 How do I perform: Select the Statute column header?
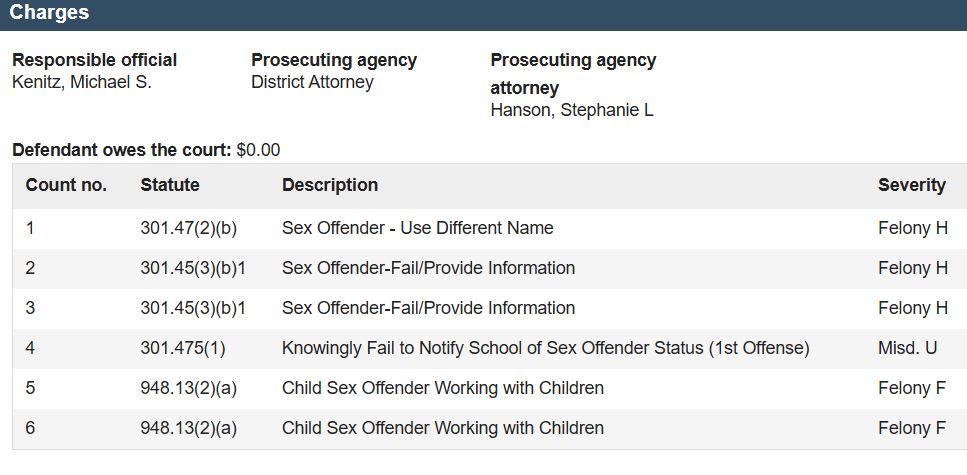click(170, 185)
